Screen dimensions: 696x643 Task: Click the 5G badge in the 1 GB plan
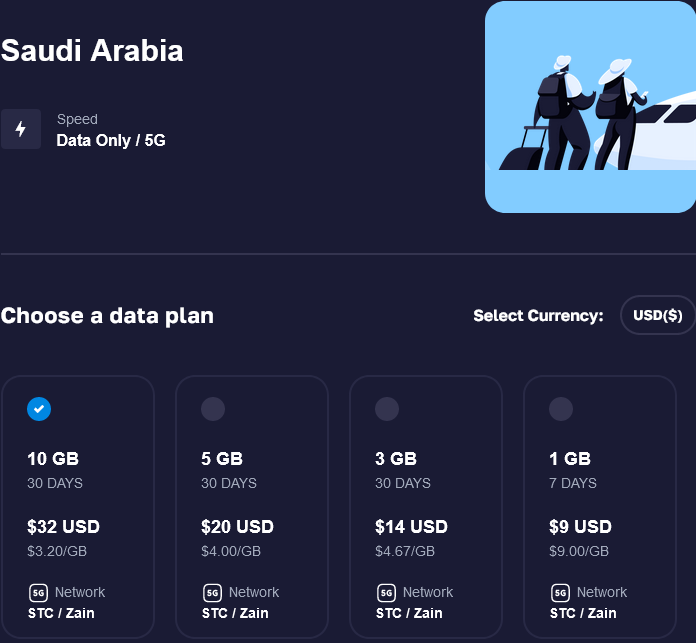[x=560, y=593]
